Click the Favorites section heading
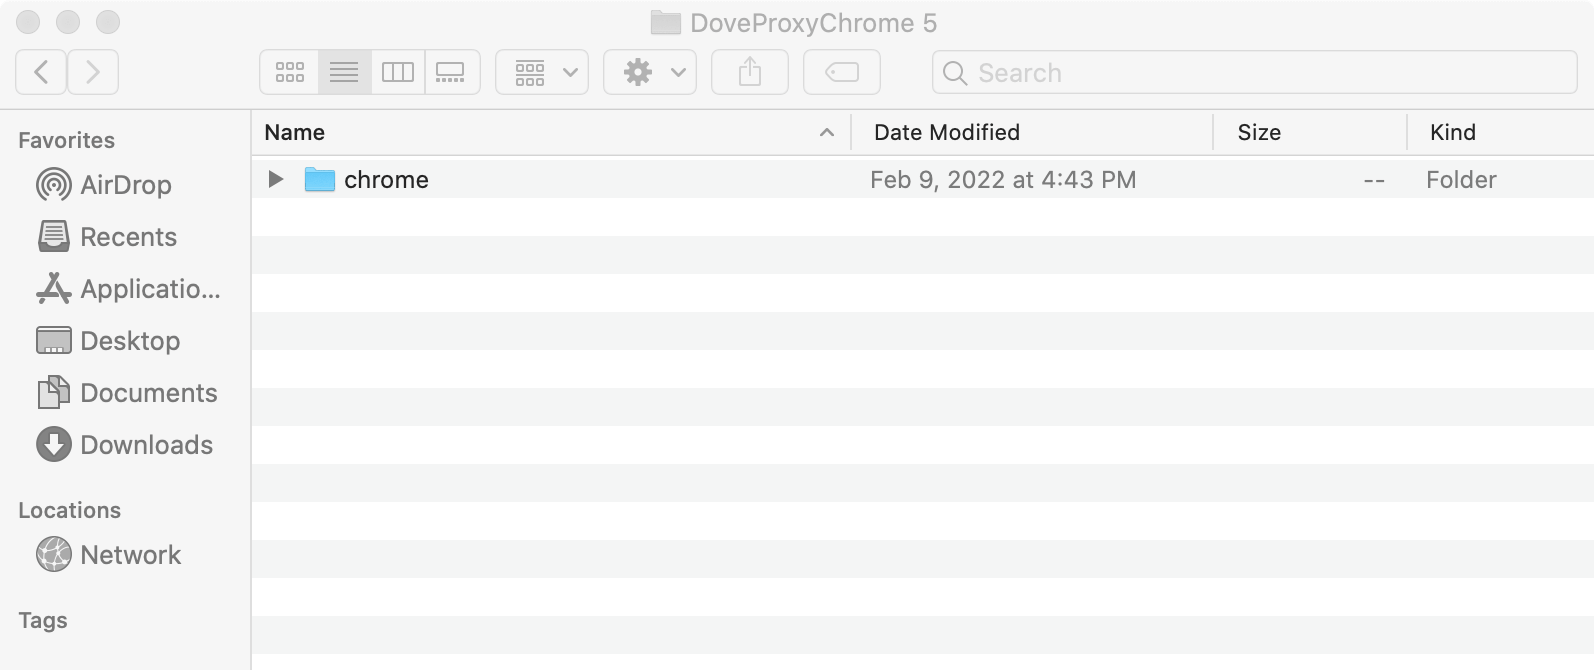The height and width of the screenshot is (670, 1594). pos(67,140)
